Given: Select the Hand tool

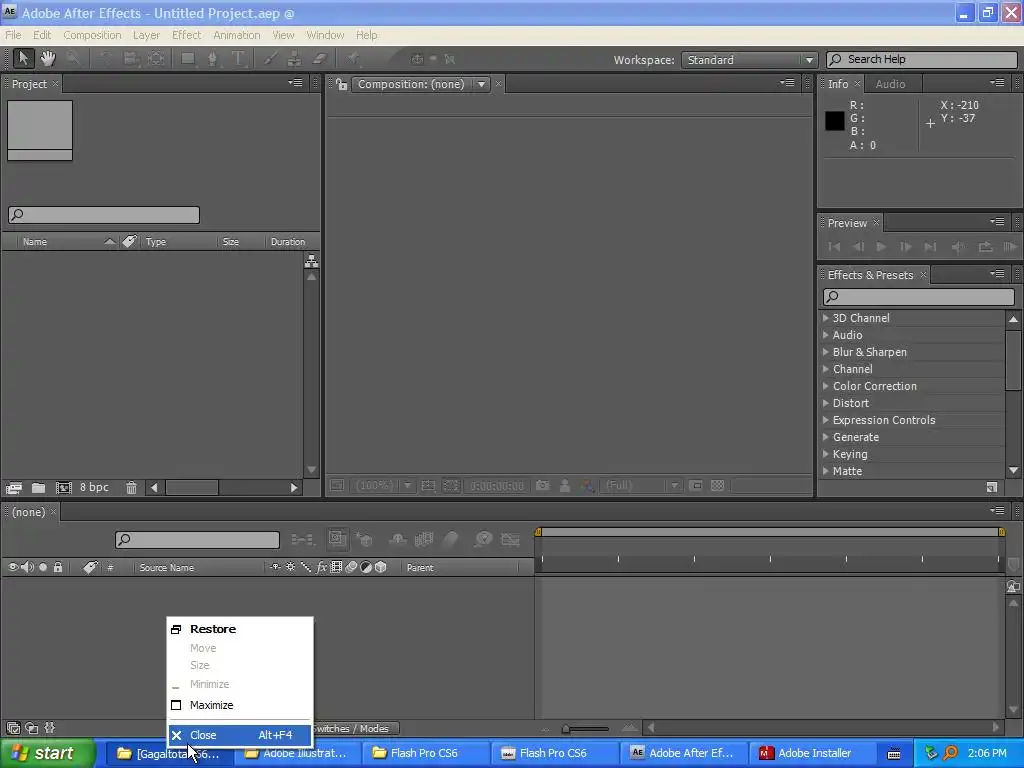Looking at the screenshot, I should click(x=48, y=59).
